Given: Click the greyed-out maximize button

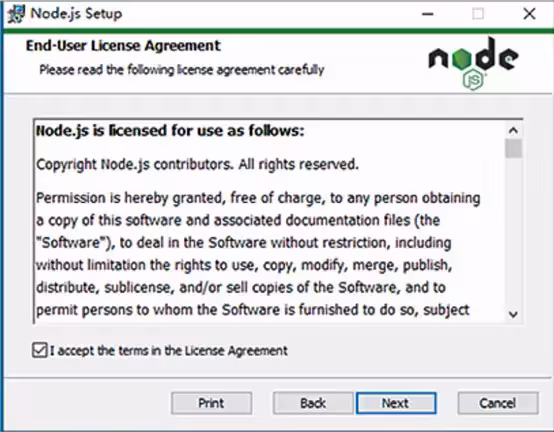Looking at the screenshot, I should pyautogui.click(x=478, y=14).
